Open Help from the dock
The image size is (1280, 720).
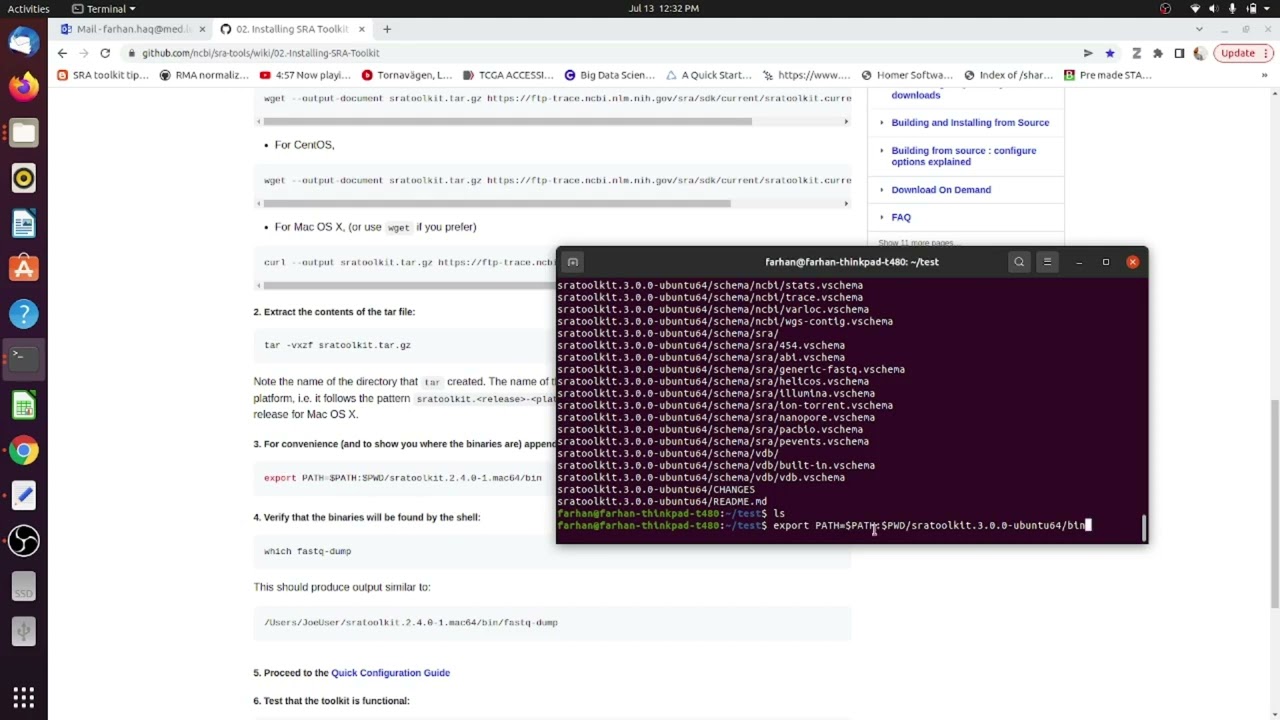click(x=24, y=314)
